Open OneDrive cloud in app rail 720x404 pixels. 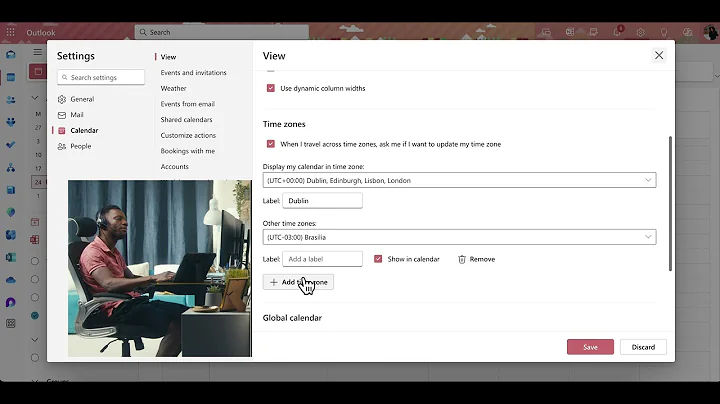[x=11, y=280]
